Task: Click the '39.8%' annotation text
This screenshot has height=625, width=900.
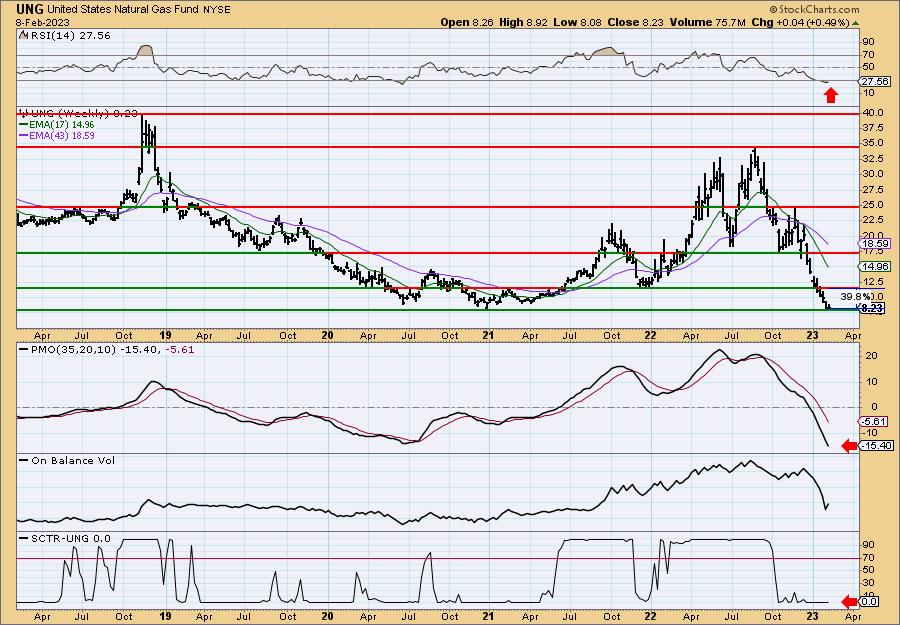Action: click(x=855, y=297)
